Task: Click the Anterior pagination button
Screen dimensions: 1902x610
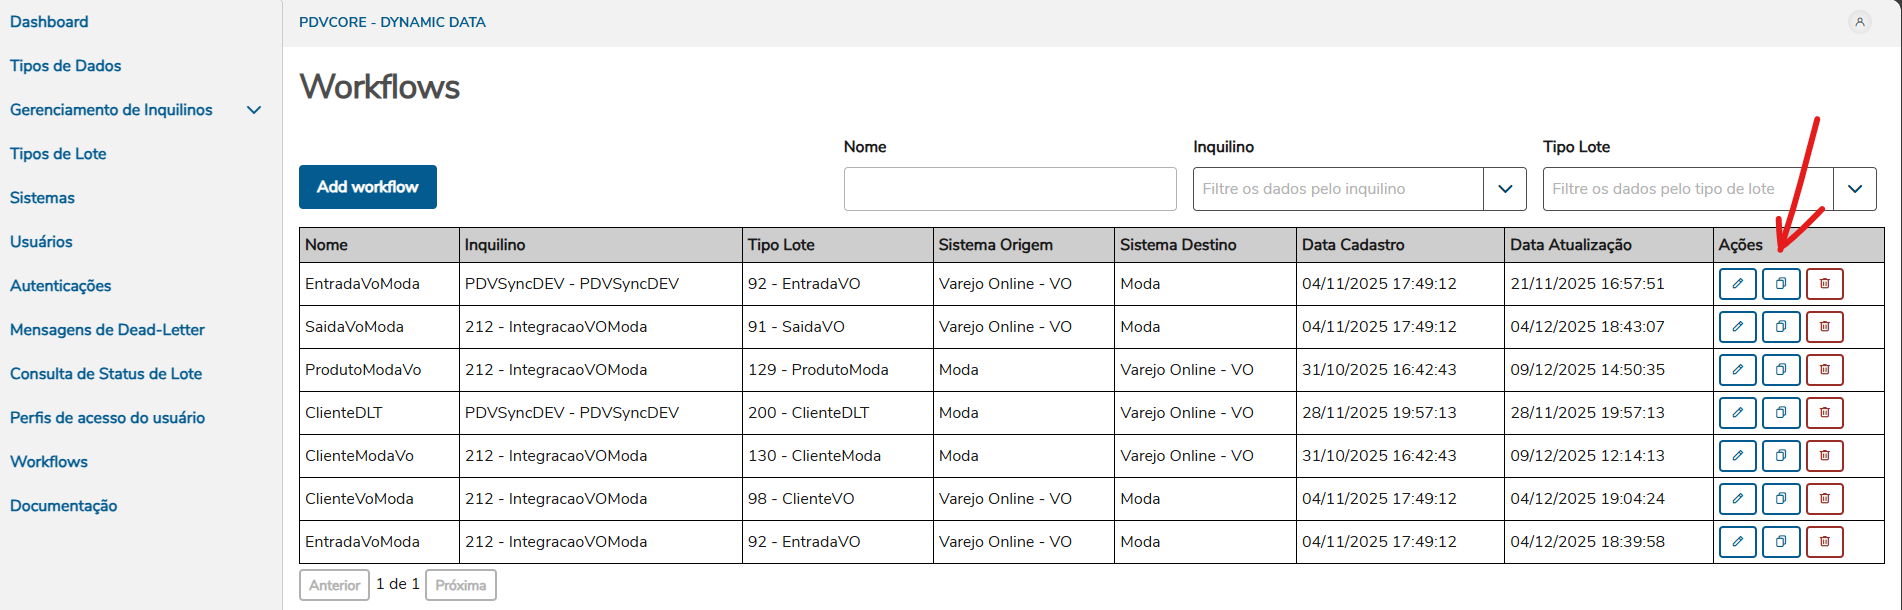Action: pyautogui.click(x=334, y=585)
